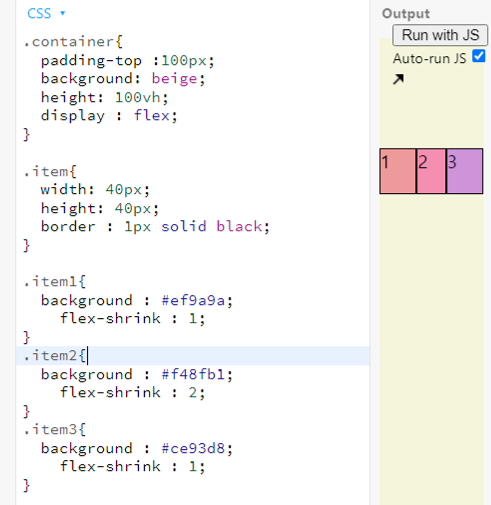Click the .item3{ selector line
Image resolution: width=491 pixels, height=505 pixels.
click(x=55, y=429)
